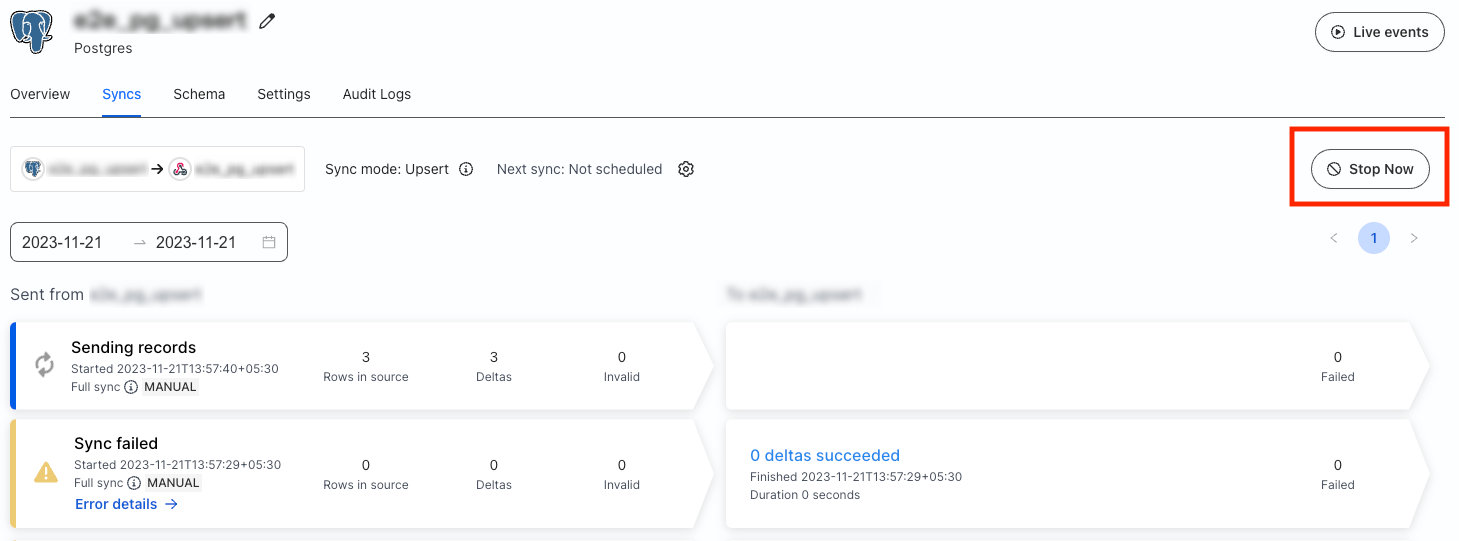Image resolution: width=1459 pixels, height=541 pixels.
Task: Click the spinning sync icon for Sending records
Action: click(44, 365)
